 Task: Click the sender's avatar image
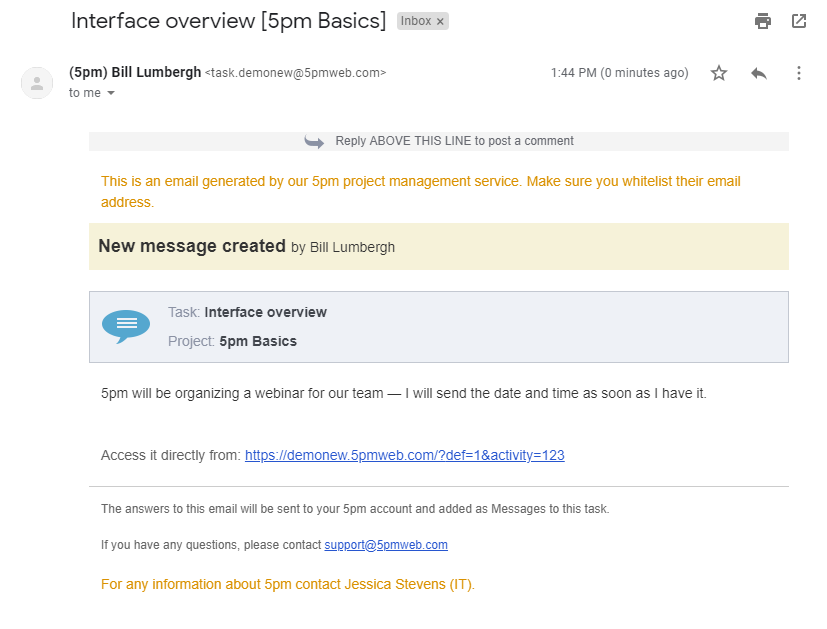pyautogui.click(x=37, y=83)
